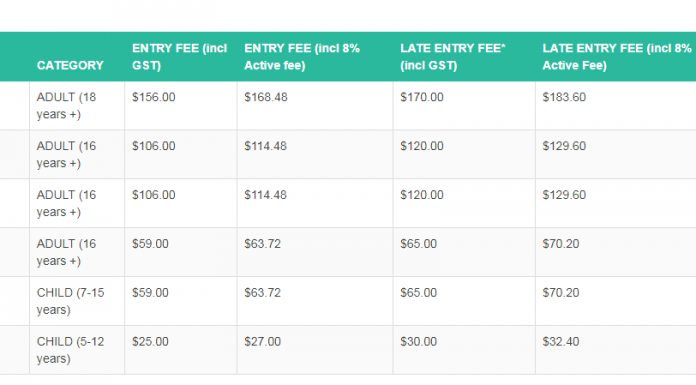The width and height of the screenshot is (696, 385).
Task: Click the ENTRY FEE (incl GST) header
Action: (x=181, y=56)
